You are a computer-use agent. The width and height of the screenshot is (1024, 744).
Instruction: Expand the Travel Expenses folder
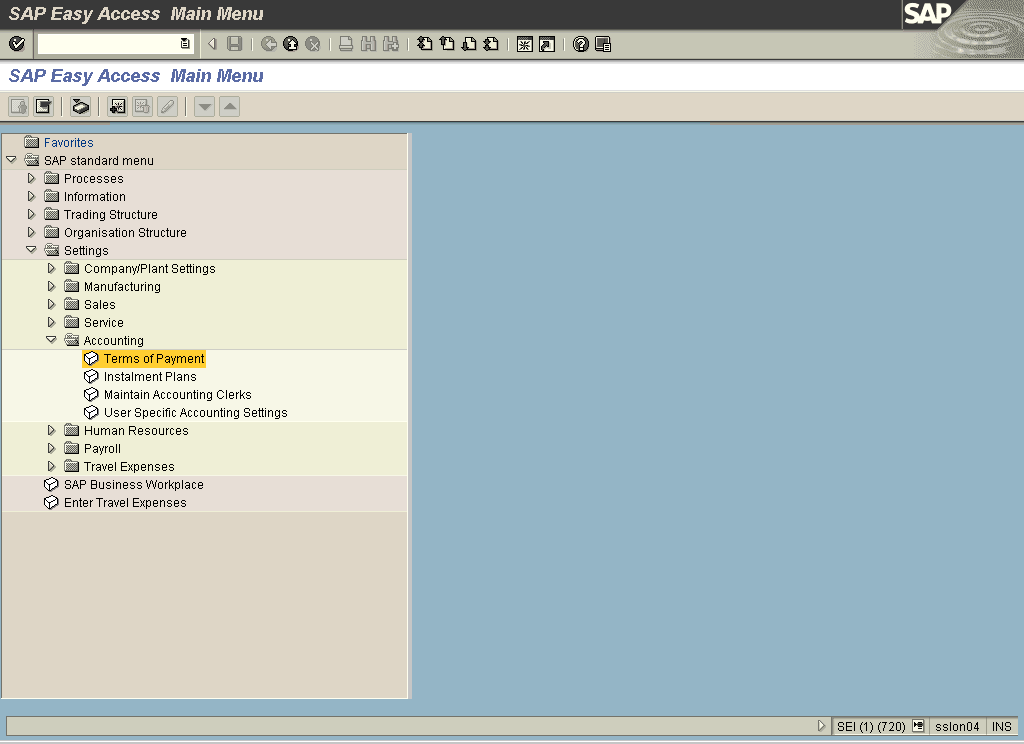[51, 466]
